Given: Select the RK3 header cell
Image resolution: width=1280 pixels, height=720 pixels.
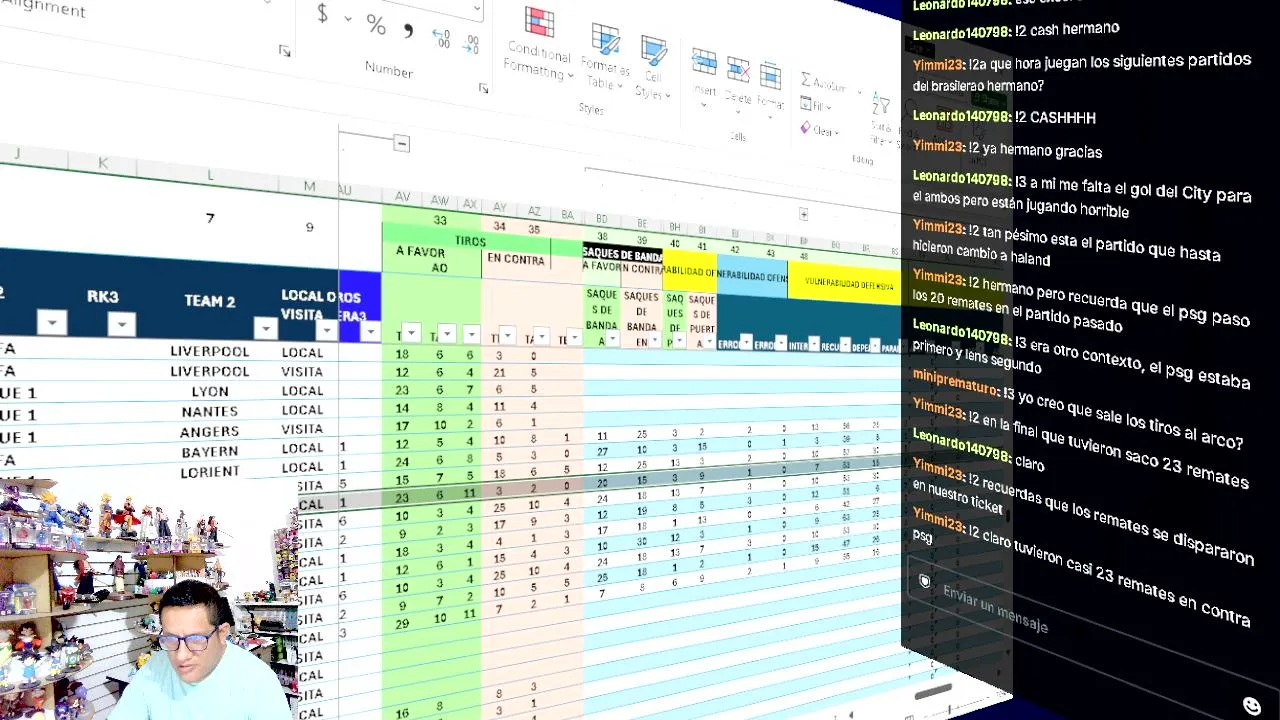Looking at the screenshot, I should [x=102, y=296].
